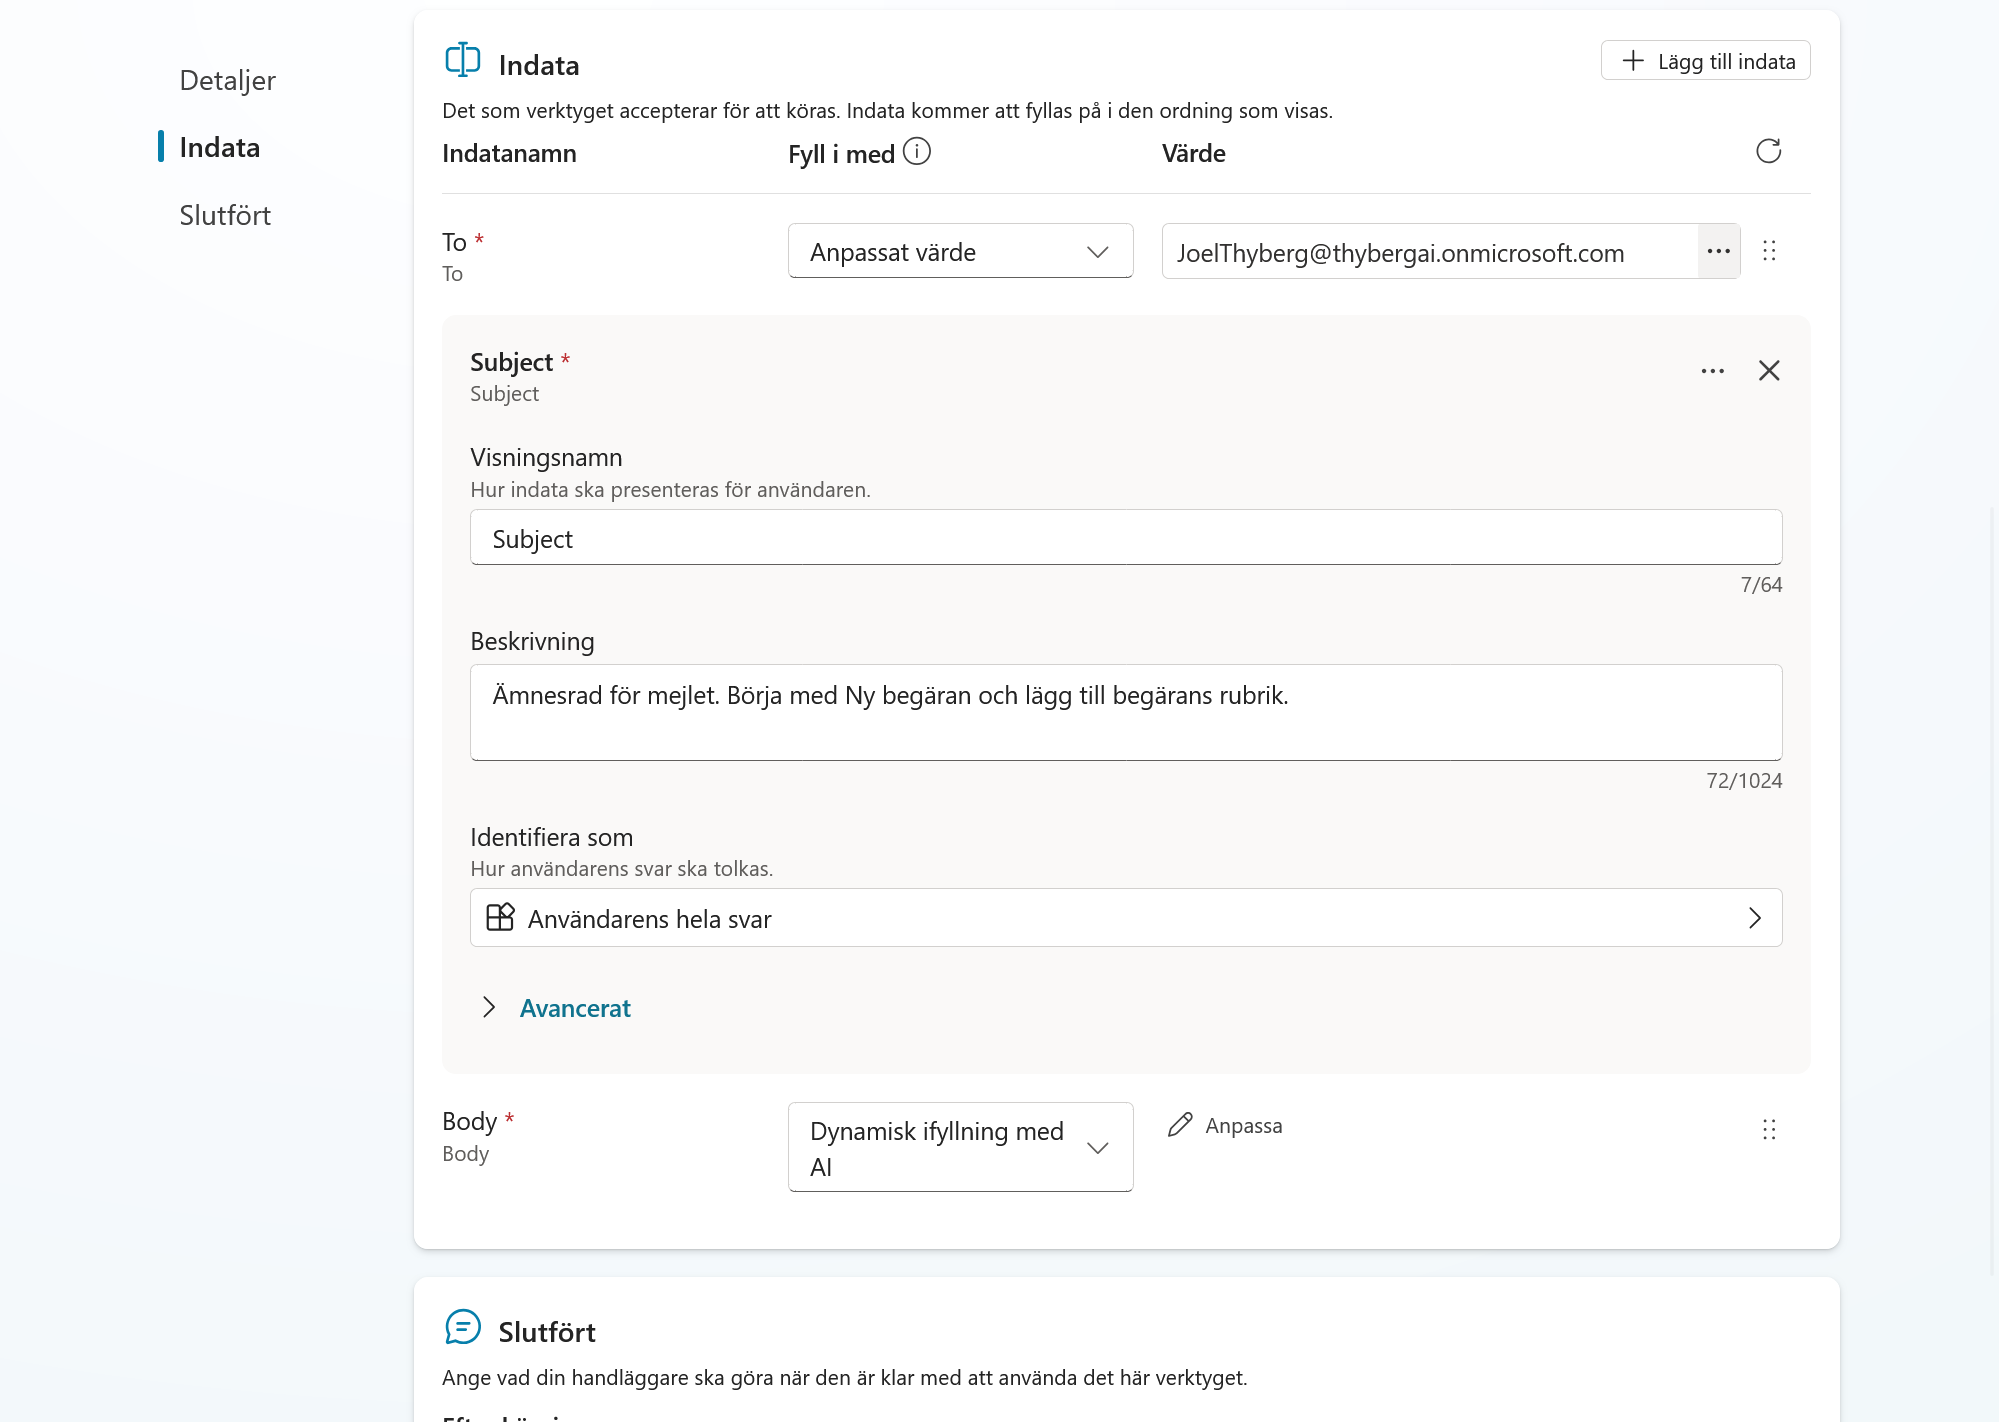Click the Identifiera som label
The height and width of the screenshot is (1422, 1999).
coord(551,837)
